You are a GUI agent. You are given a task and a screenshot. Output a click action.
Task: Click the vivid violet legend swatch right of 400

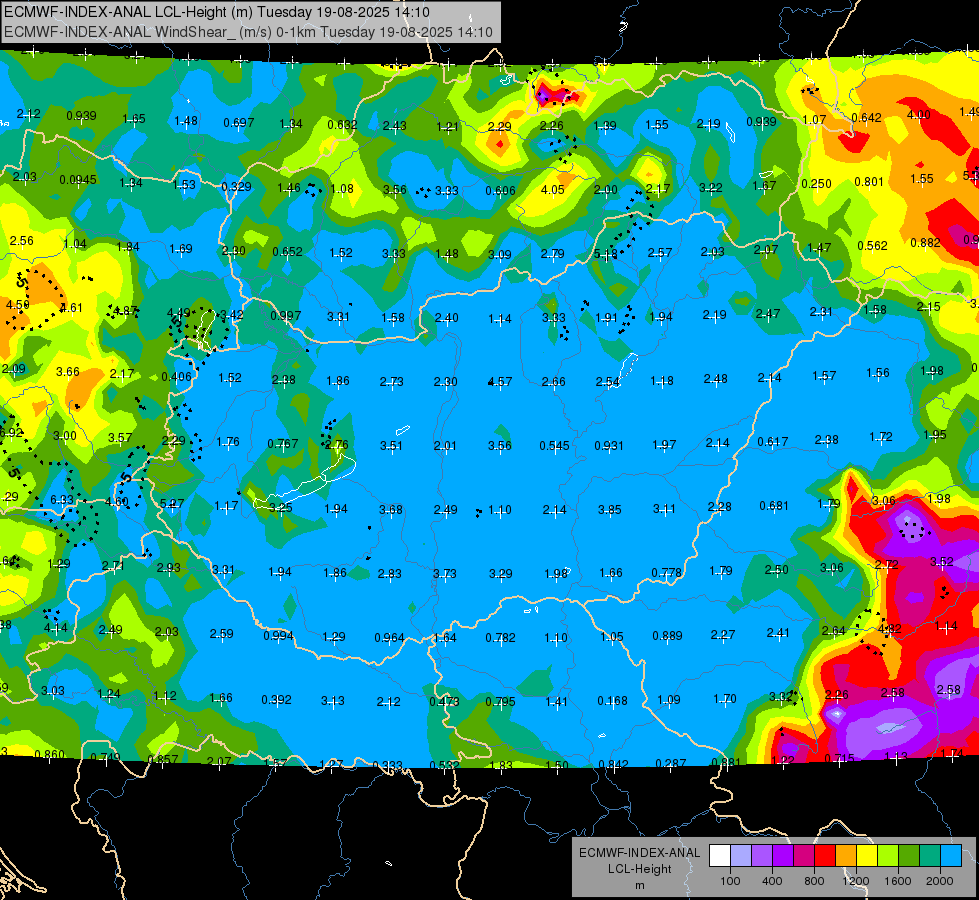pyautogui.click(x=783, y=856)
